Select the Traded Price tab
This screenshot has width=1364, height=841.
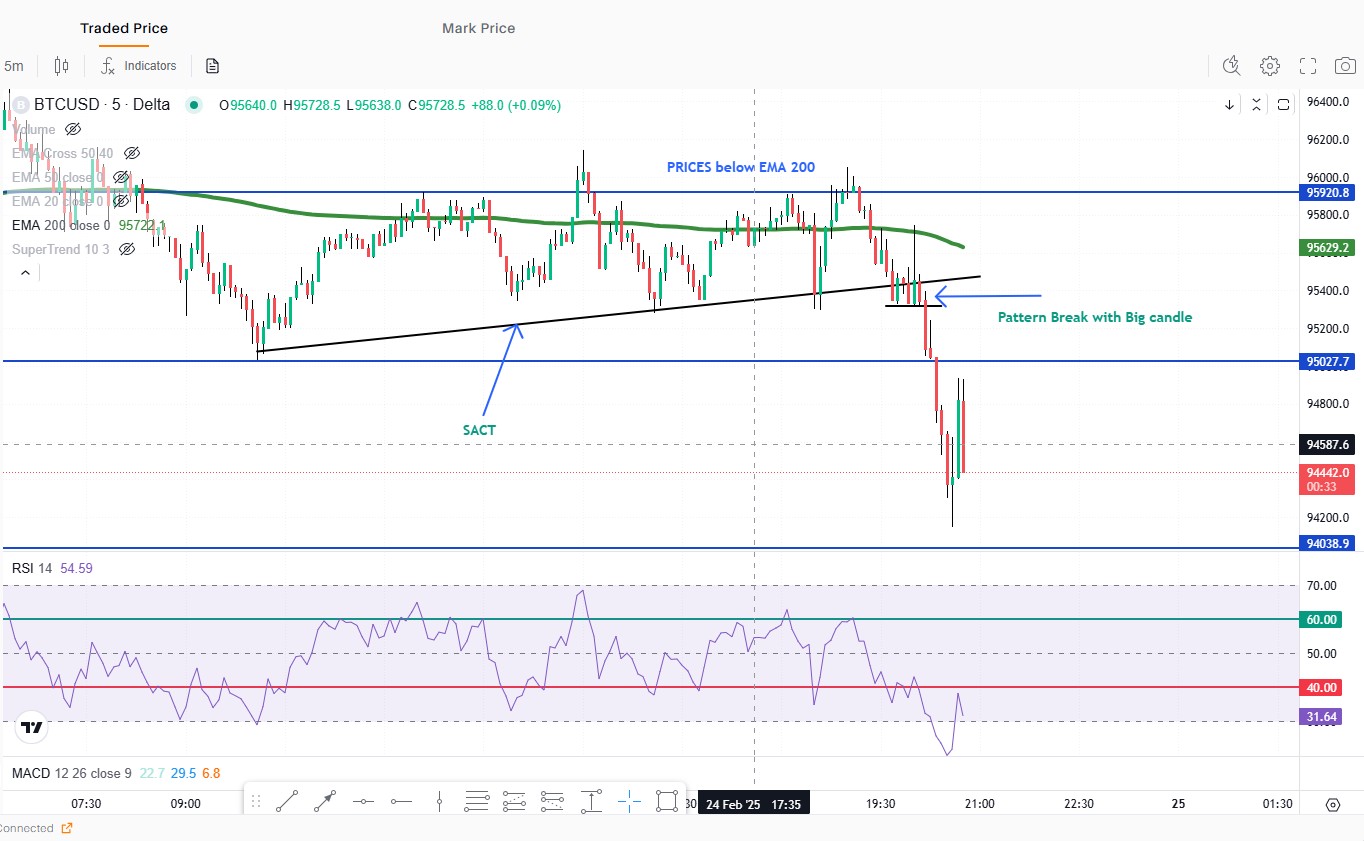tap(124, 28)
